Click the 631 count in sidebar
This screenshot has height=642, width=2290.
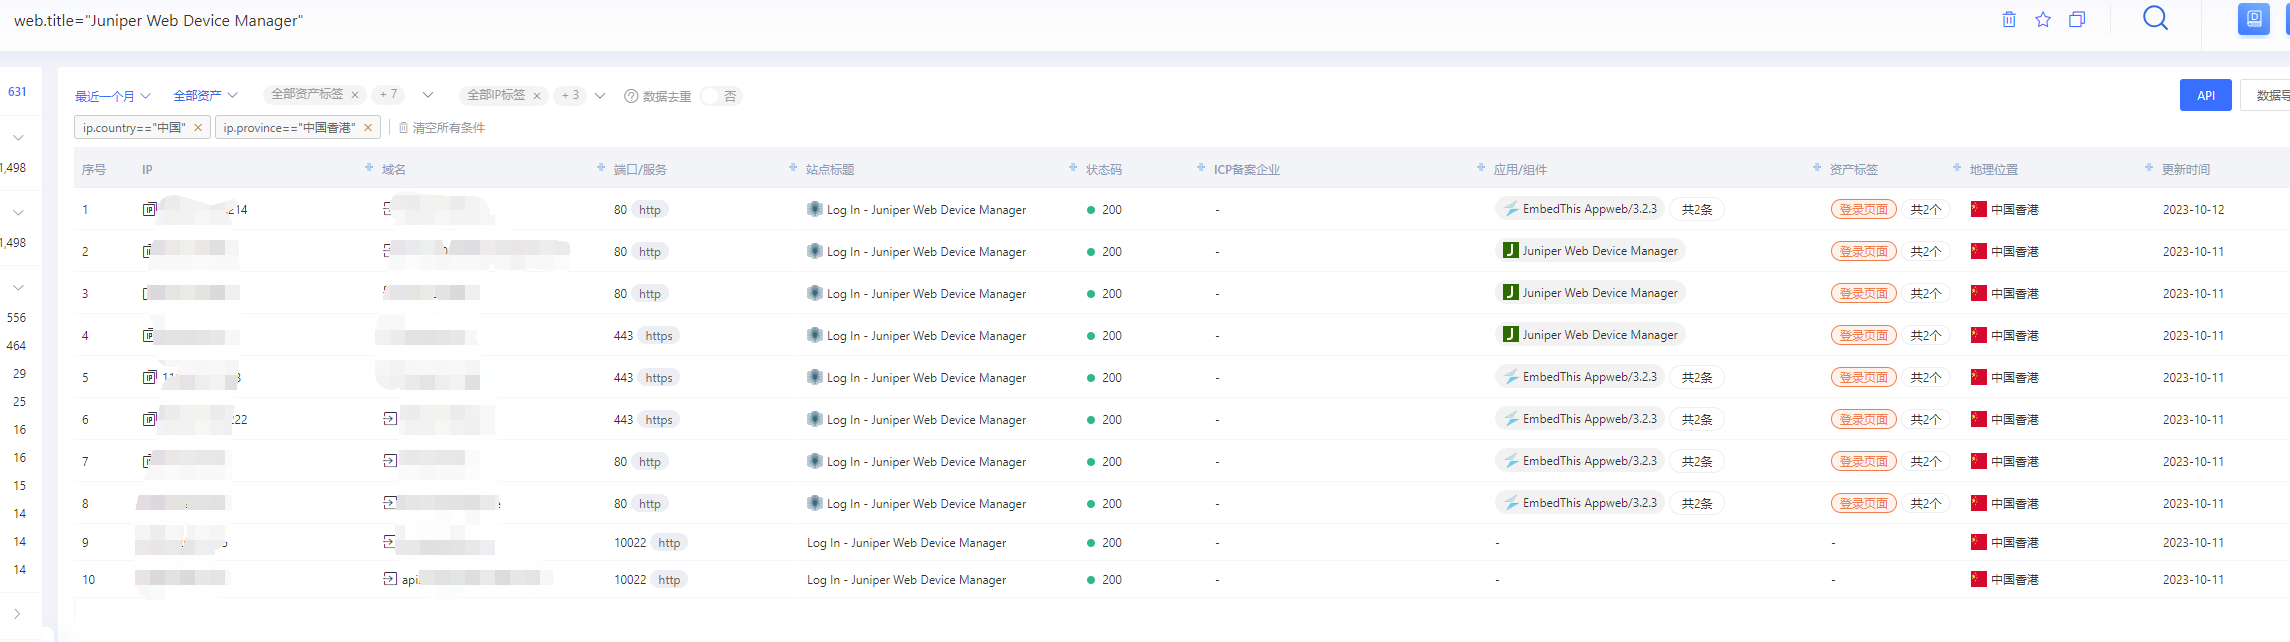click(x=17, y=91)
